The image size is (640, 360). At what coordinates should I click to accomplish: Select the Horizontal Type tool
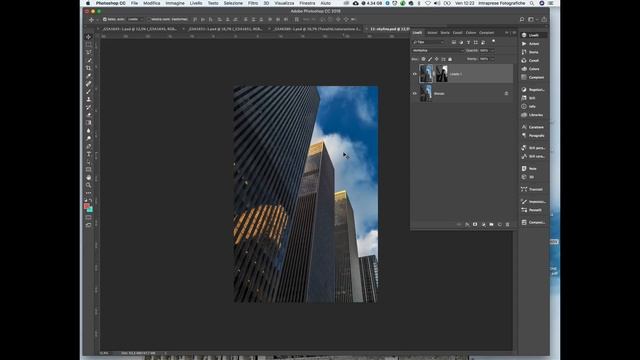tap(89, 154)
